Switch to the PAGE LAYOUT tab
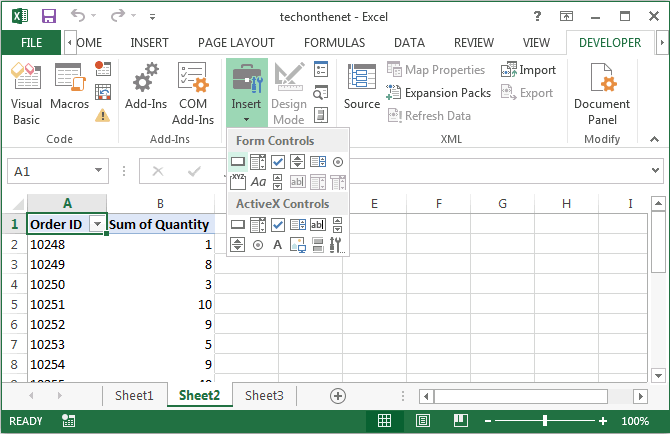The height and width of the screenshot is (434, 670). point(236,43)
